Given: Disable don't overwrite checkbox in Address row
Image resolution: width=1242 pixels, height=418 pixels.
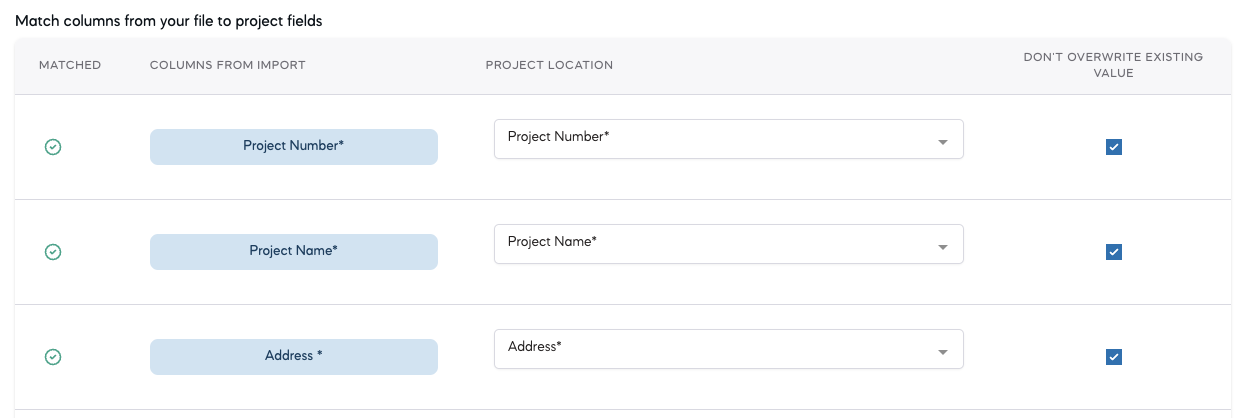Looking at the screenshot, I should coord(1113,357).
